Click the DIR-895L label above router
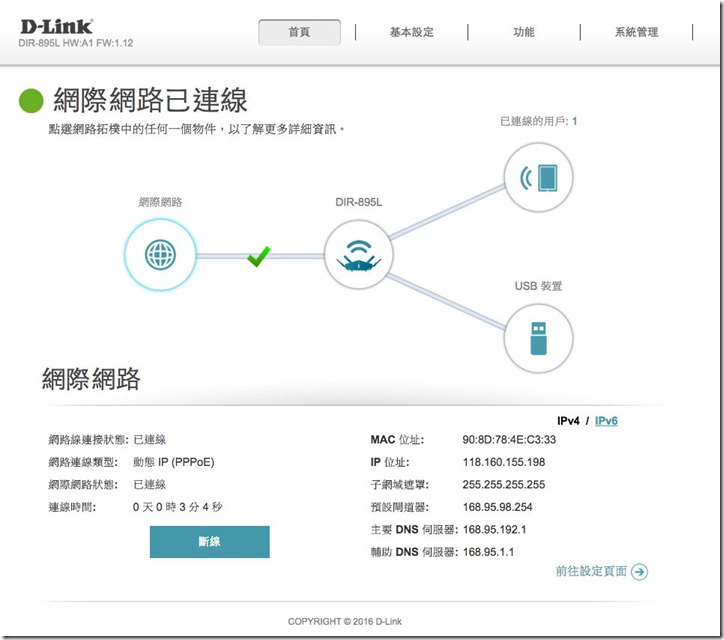Screen dimensions: 724x640 [359, 202]
